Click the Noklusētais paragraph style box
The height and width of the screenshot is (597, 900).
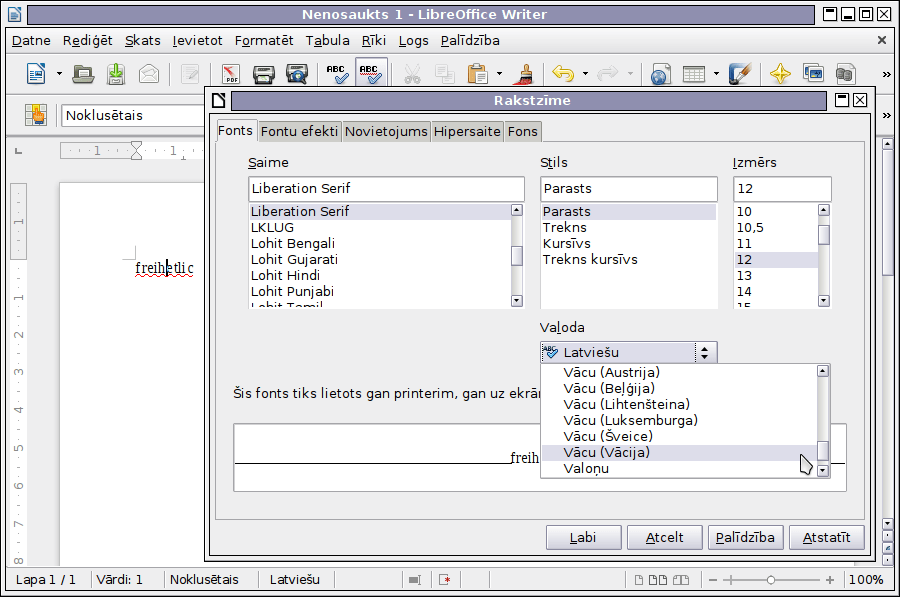tap(133, 115)
